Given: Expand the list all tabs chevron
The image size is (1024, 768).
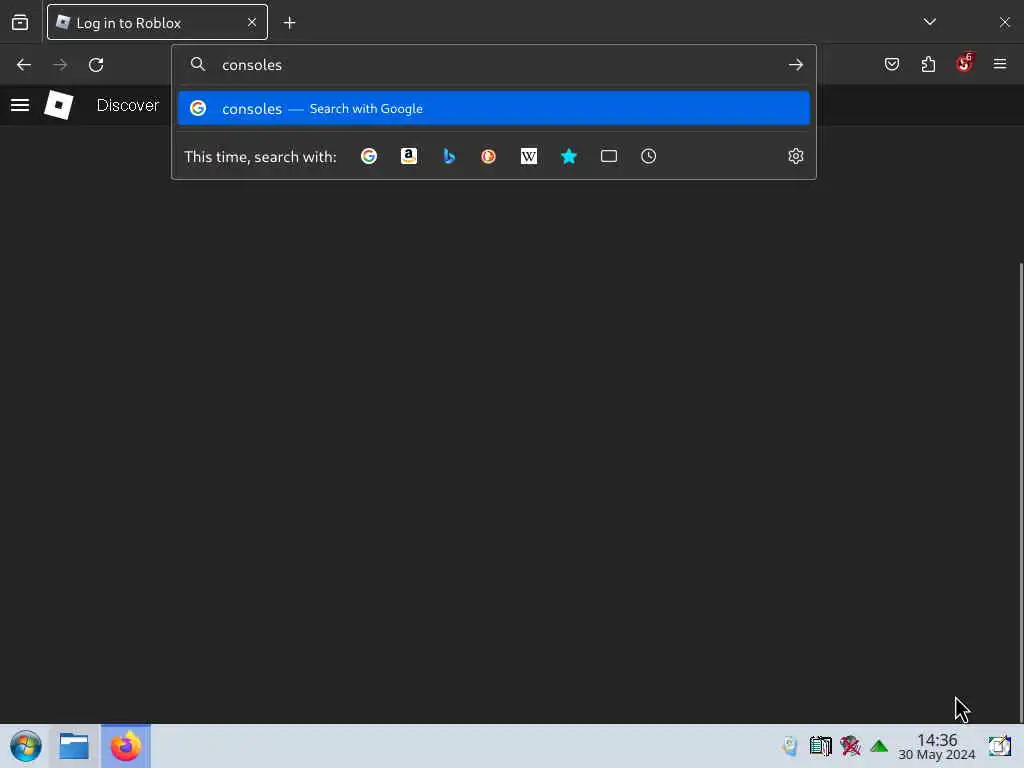Looking at the screenshot, I should pos(930,22).
